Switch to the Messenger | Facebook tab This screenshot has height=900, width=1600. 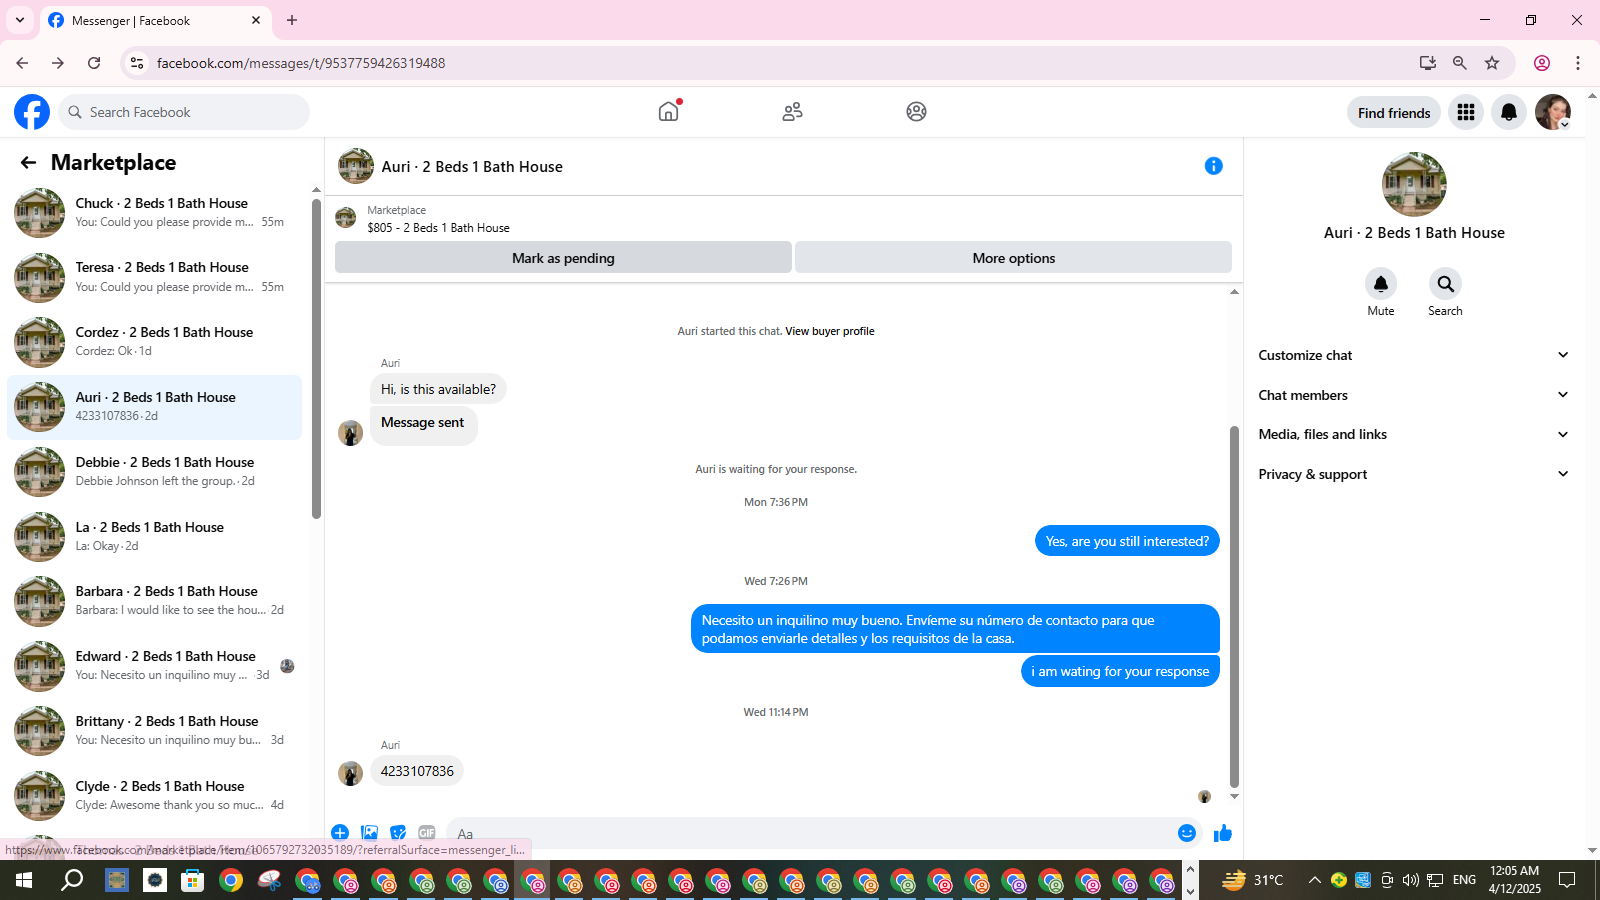point(155,20)
